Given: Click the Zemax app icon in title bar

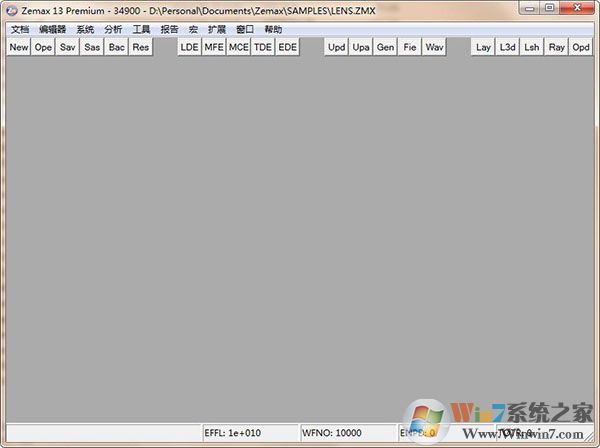Looking at the screenshot, I should coord(12,11).
